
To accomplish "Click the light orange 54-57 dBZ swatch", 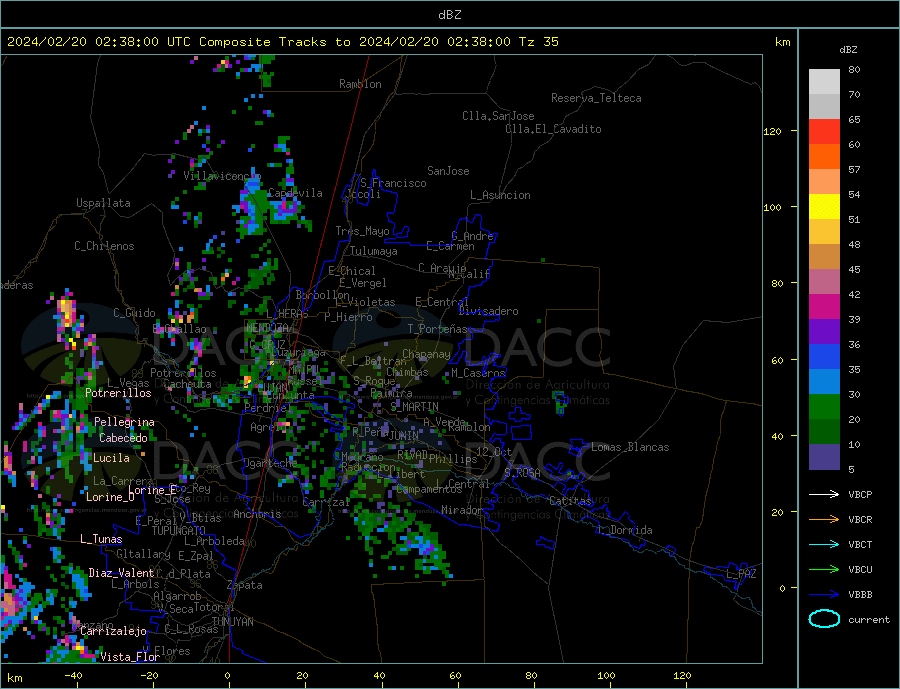I will pyautogui.click(x=824, y=181).
